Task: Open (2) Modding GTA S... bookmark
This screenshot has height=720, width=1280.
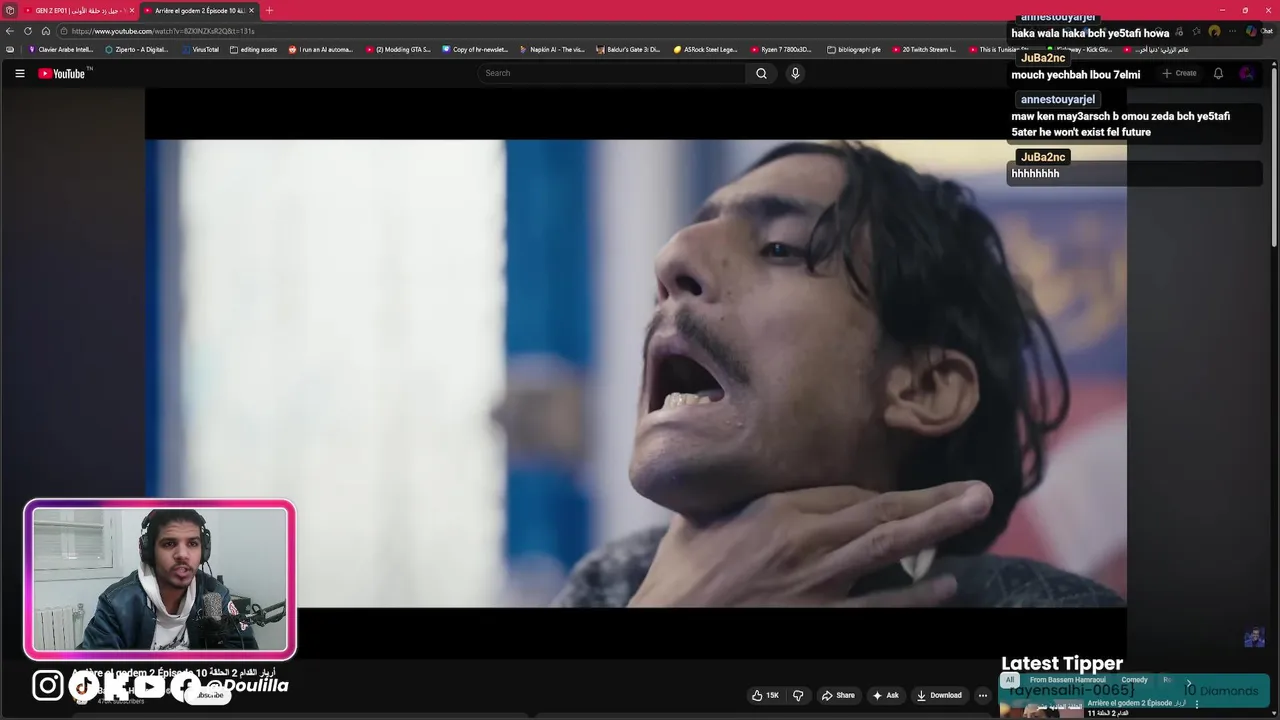Action: (x=398, y=49)
